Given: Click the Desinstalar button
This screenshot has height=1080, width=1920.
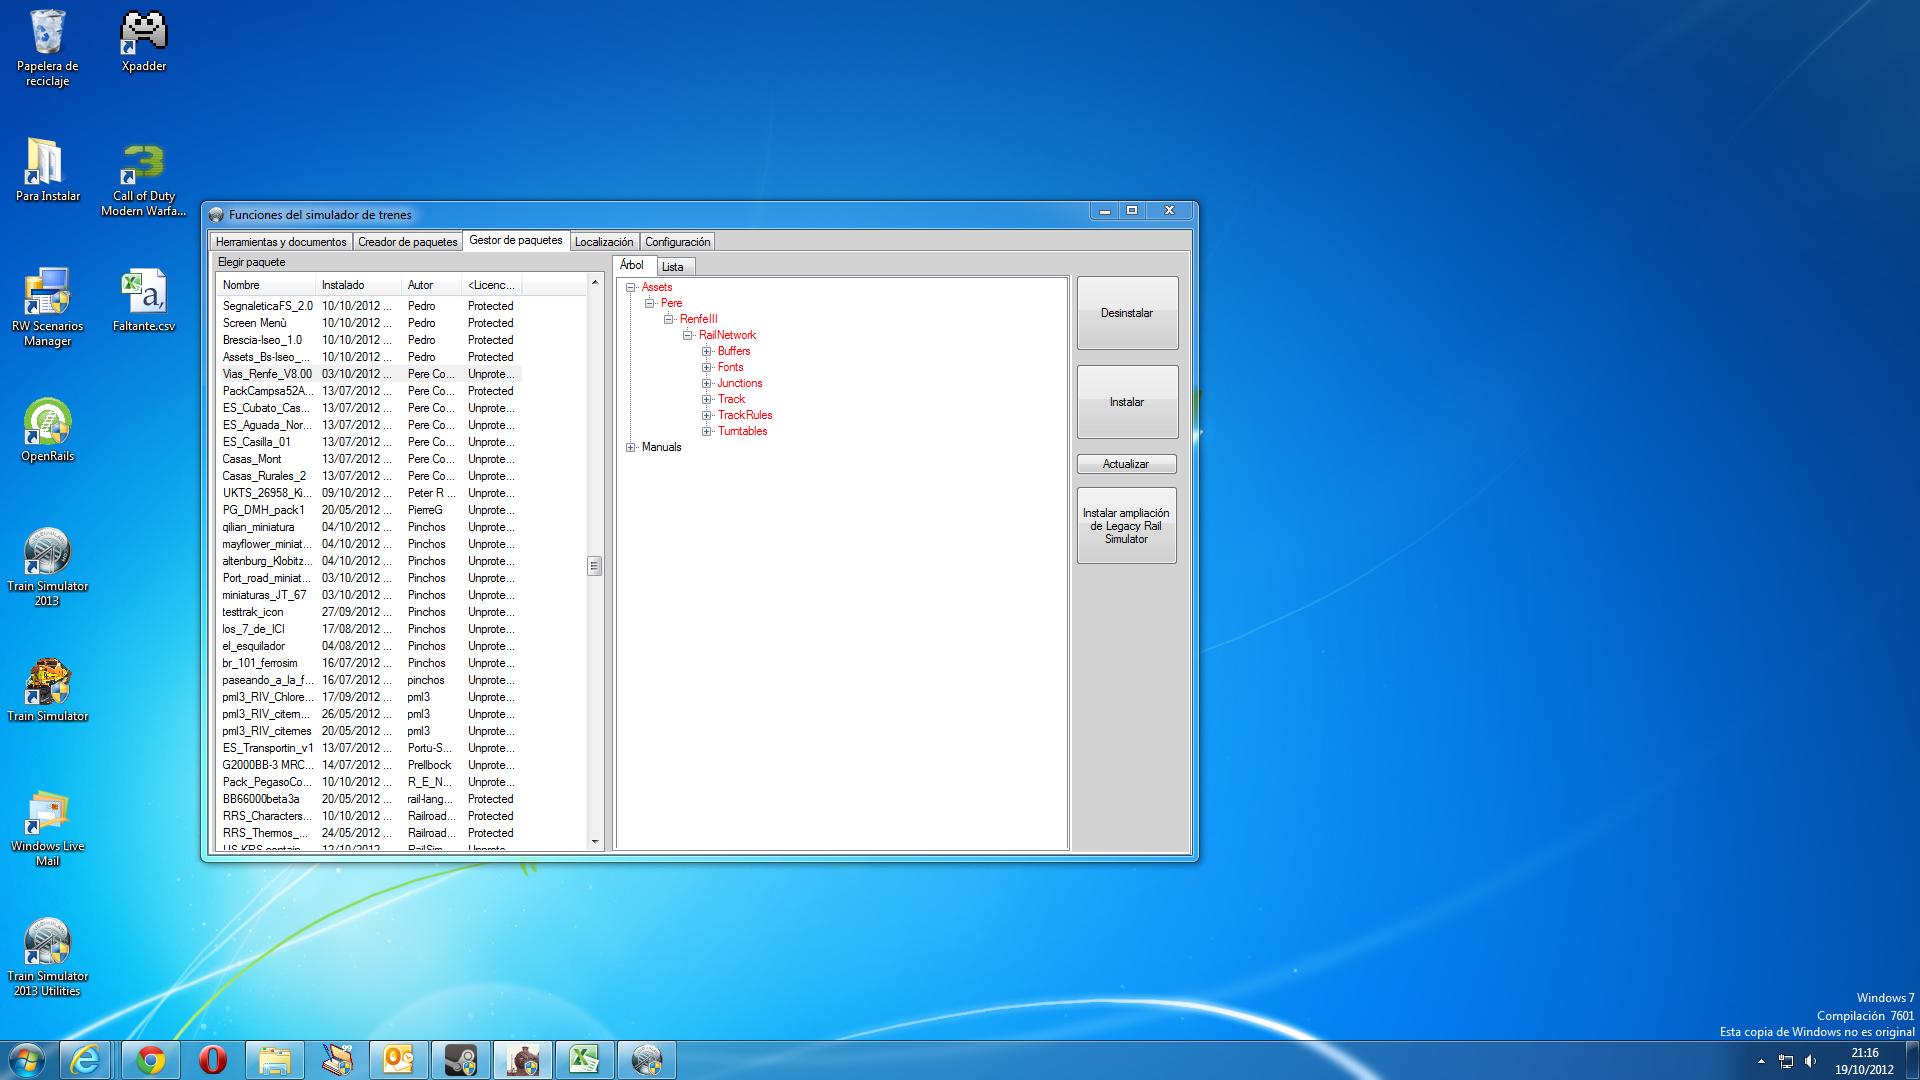Looking at the screenshot, I should 1127,313.
